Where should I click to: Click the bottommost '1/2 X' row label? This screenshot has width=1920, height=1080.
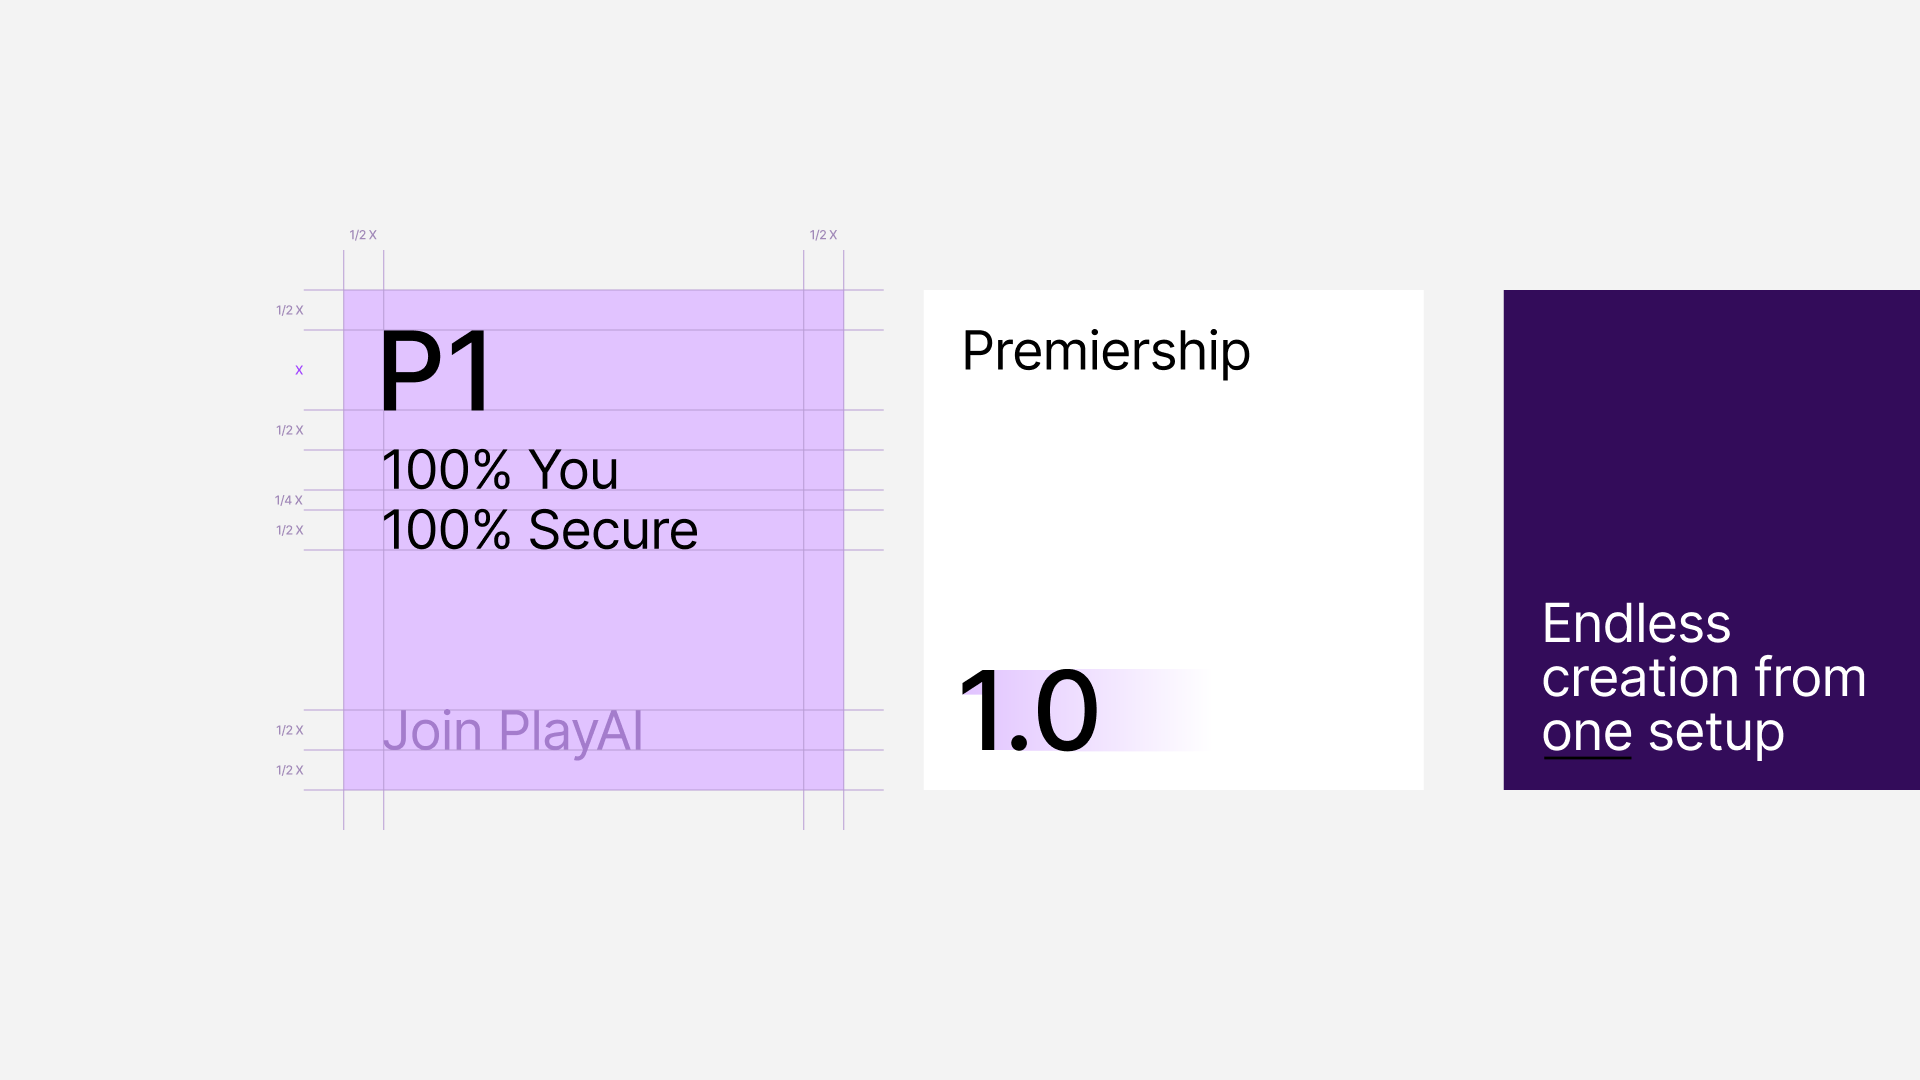(289, 770)
